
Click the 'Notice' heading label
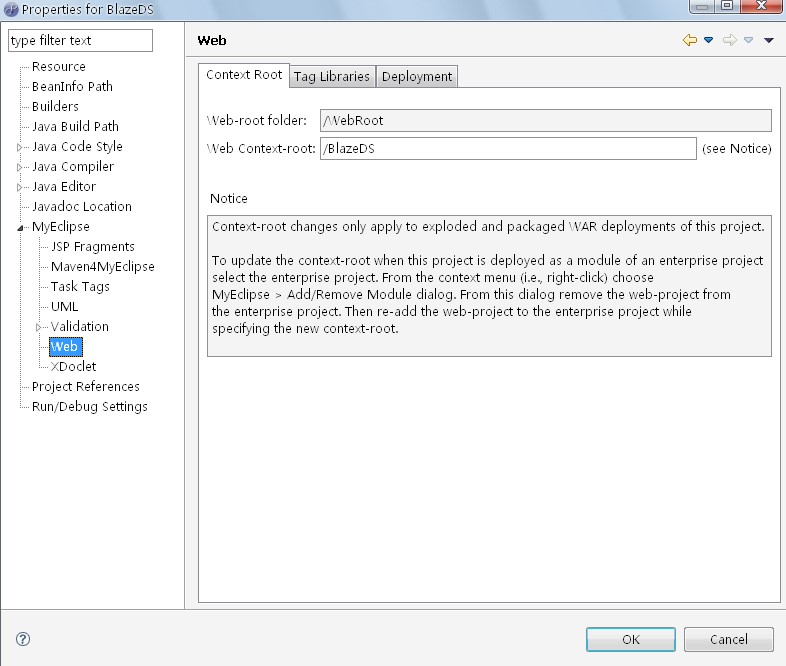point(229,199)
